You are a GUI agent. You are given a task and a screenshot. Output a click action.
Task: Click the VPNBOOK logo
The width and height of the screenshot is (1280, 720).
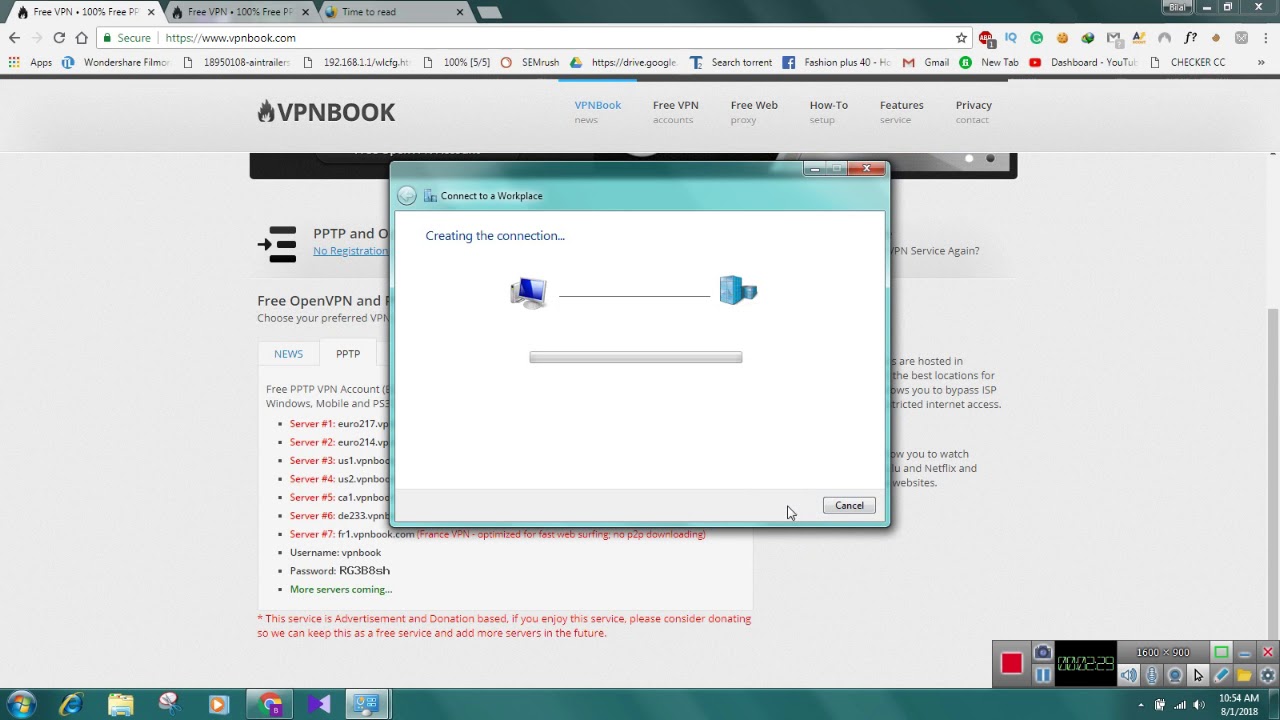point(326,112)
